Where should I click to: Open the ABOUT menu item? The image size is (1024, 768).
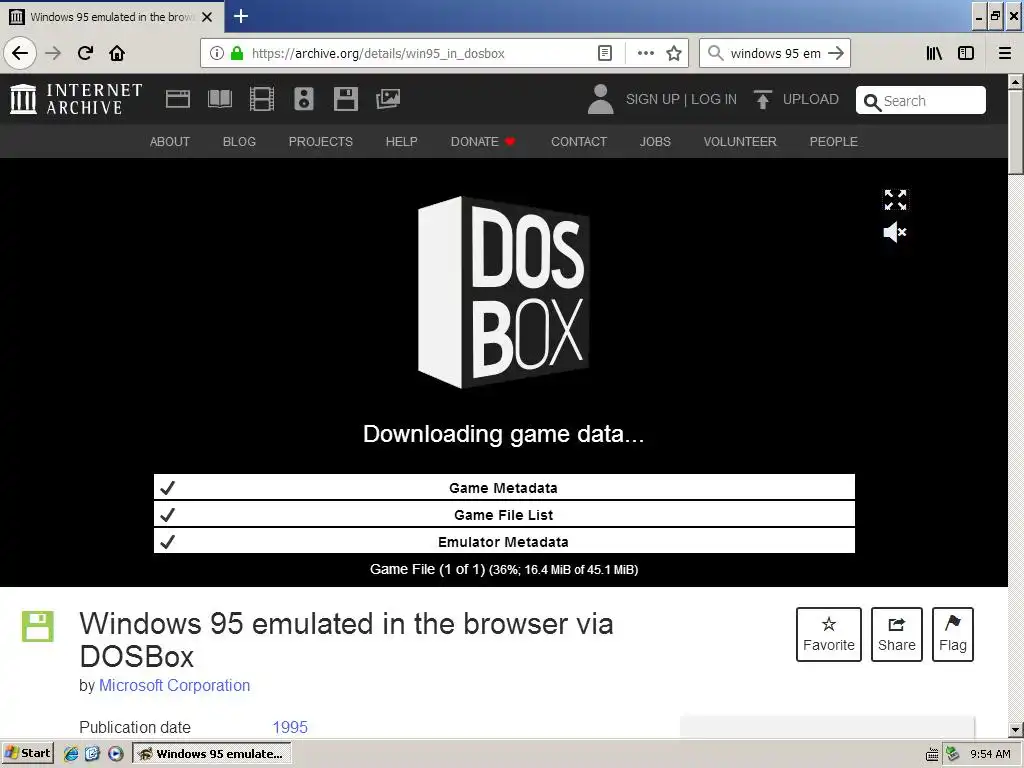point(170,142)
